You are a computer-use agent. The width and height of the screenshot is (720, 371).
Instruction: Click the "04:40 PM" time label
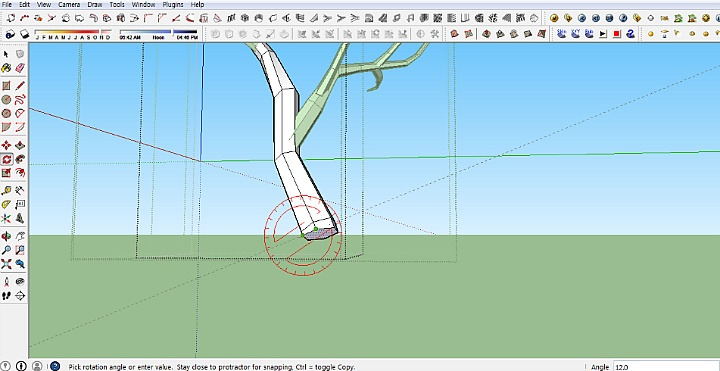click(x=187, y=38)
